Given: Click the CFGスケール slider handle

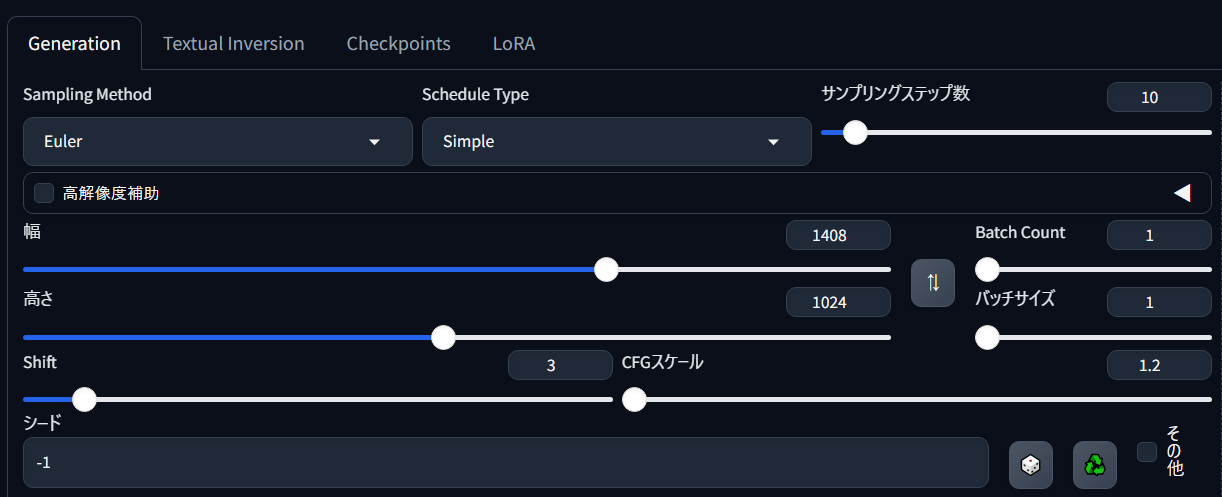Looking at the screenshot, I should point(634,400).
